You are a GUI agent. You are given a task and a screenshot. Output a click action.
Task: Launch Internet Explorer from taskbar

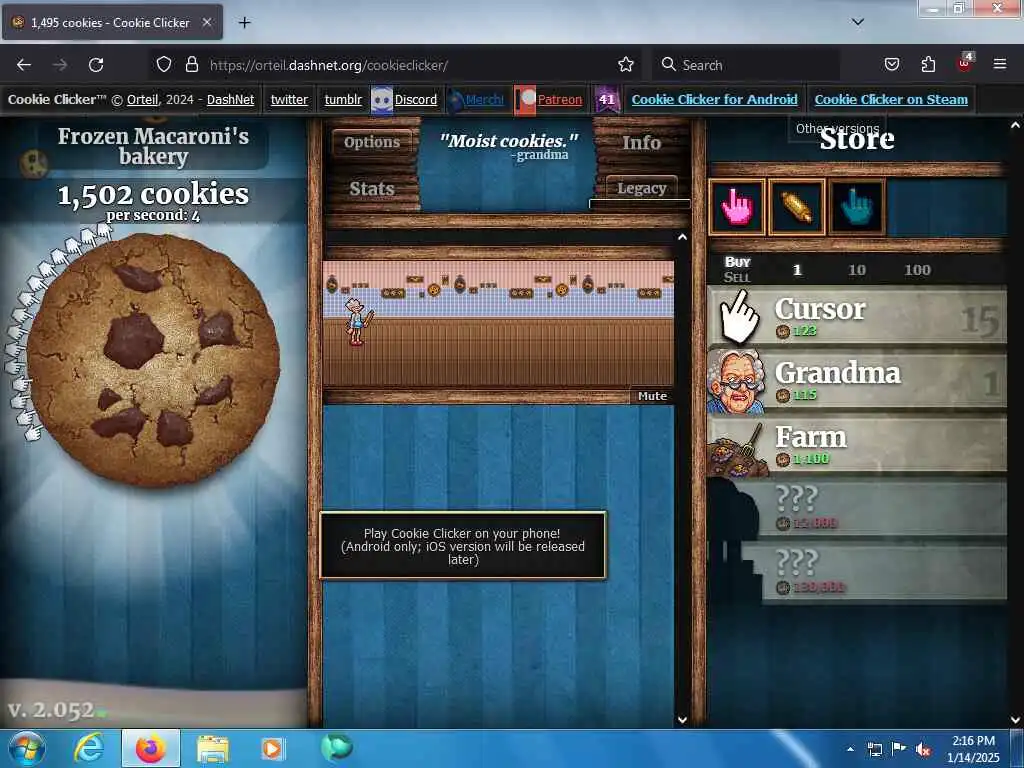pyautogui.click(x=88, y=748)
